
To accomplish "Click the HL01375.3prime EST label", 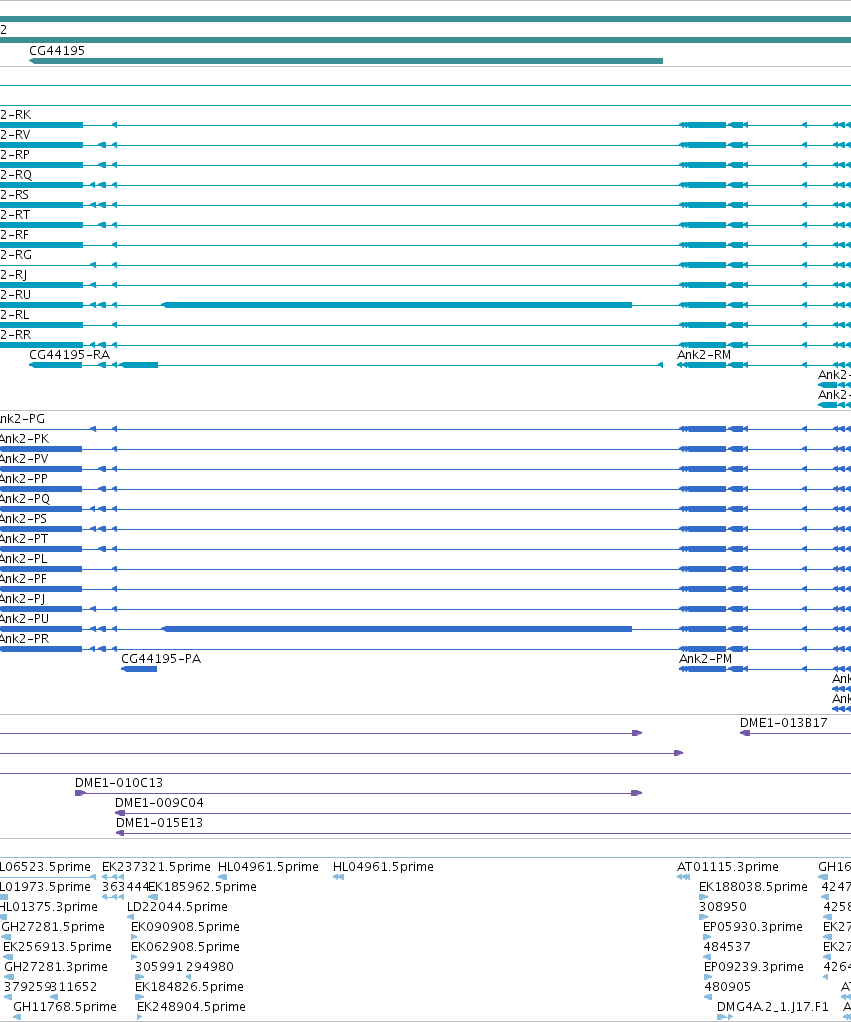I will (x=49, y=907).
